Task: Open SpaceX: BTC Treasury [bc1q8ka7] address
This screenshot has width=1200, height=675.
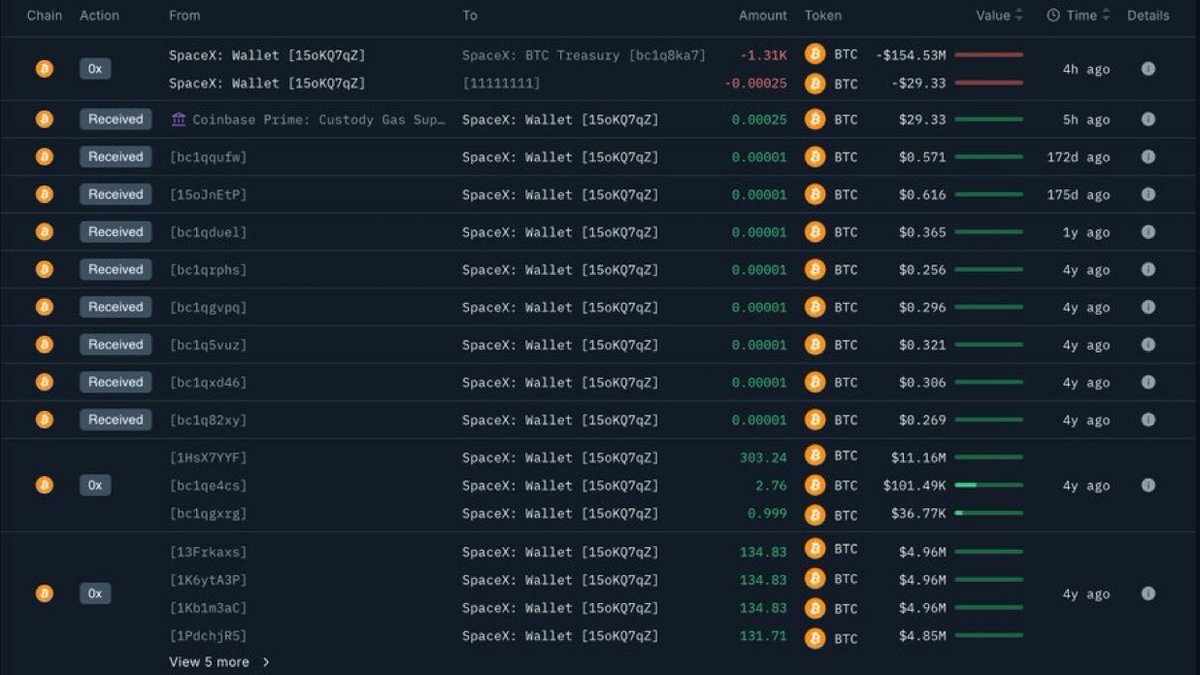Action: tap(584, 55)
